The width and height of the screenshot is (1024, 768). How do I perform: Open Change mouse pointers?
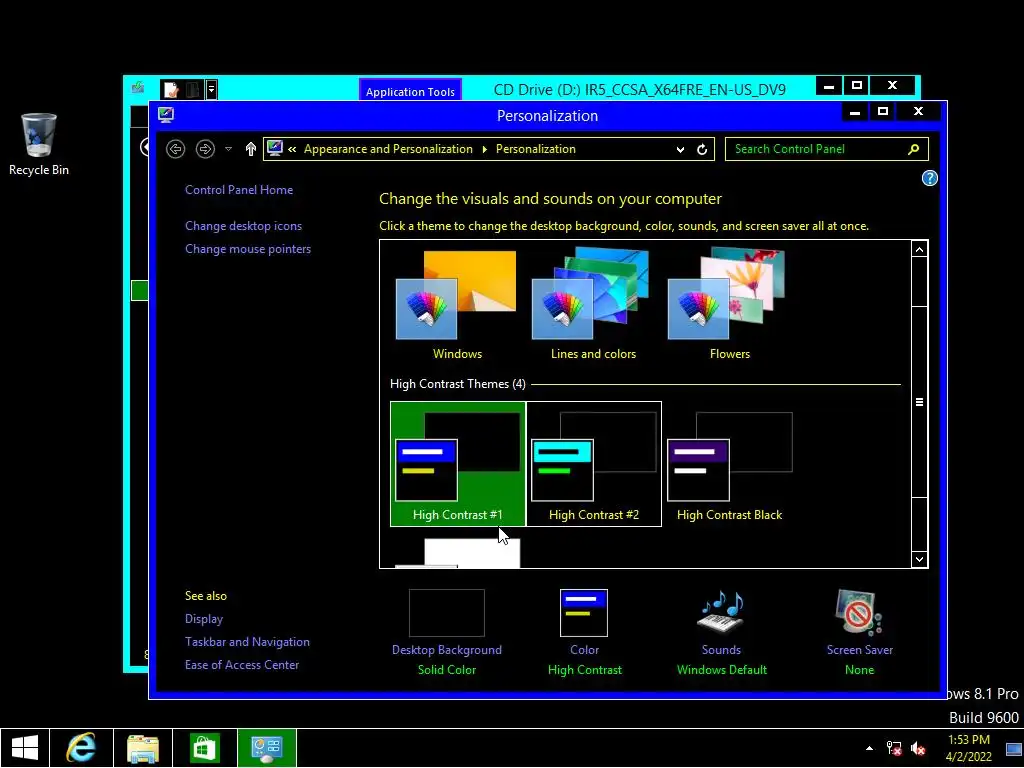click(x=248, y=249)
